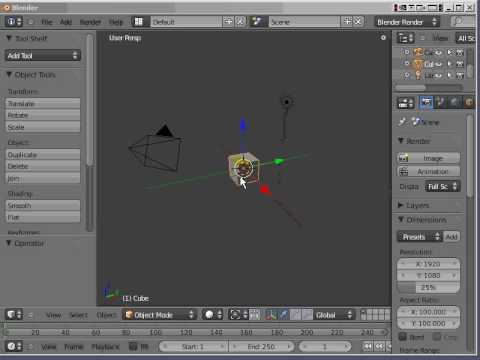The width and height of the screenshot is (480, 360).
Task: Open the Presets dropdown under Dimensions
Action: pyautogui.click(x=420, y=237)
